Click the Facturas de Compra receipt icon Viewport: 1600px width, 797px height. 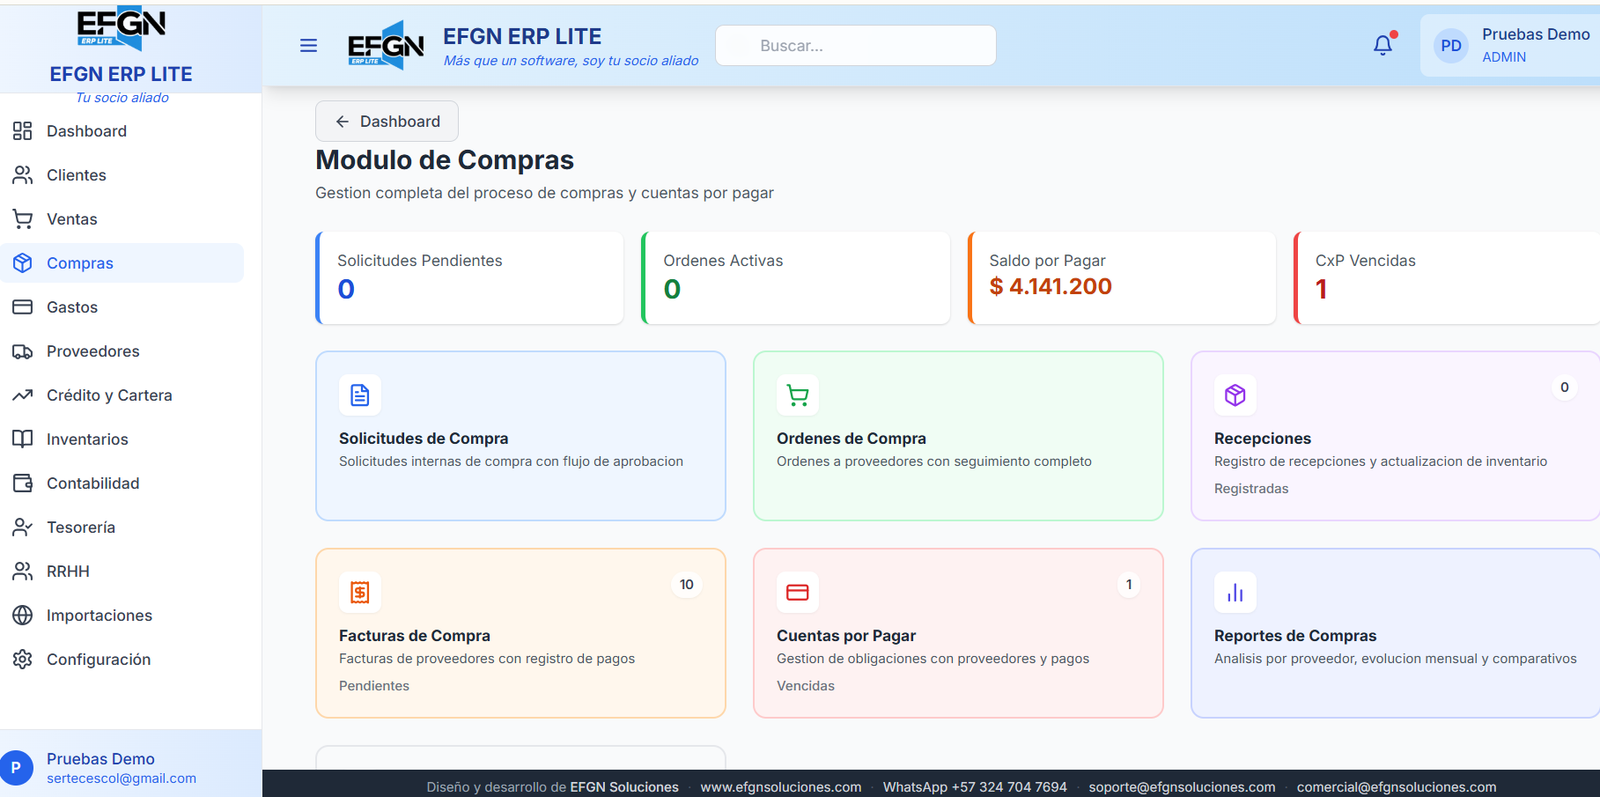pos(360,592)
